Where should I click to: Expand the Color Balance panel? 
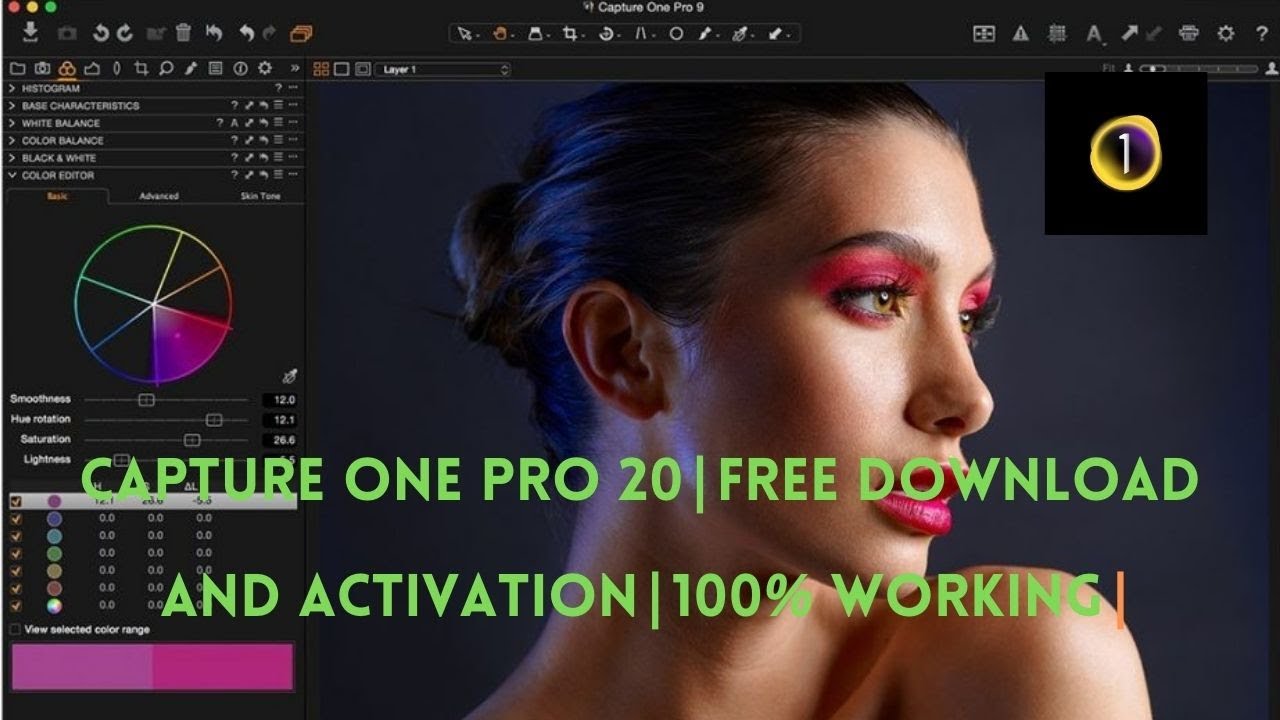coord(12,140)
